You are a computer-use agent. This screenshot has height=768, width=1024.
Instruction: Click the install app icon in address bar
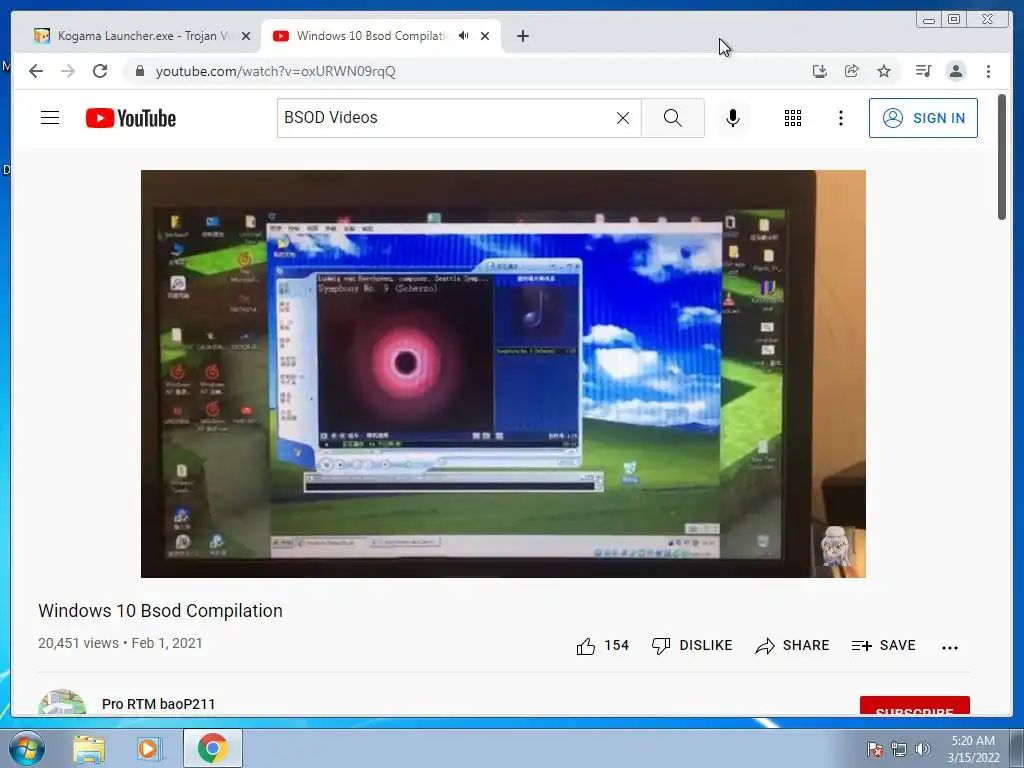(x=820, y=71)
